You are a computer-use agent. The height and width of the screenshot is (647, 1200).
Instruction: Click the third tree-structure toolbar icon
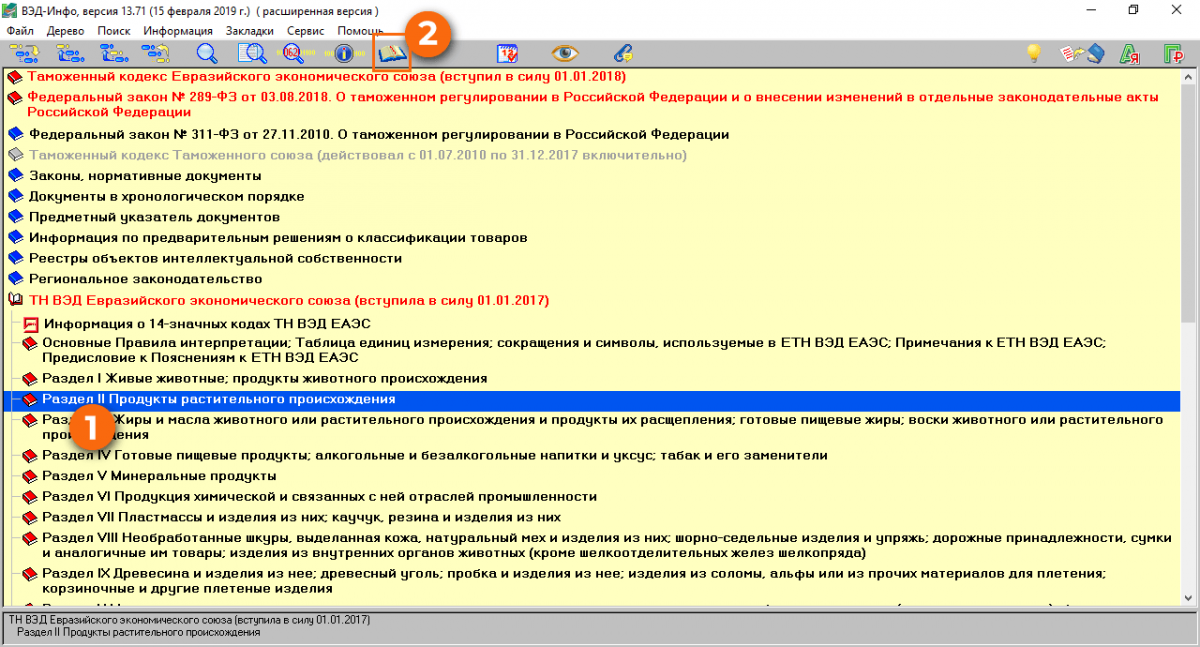point(113,54)
